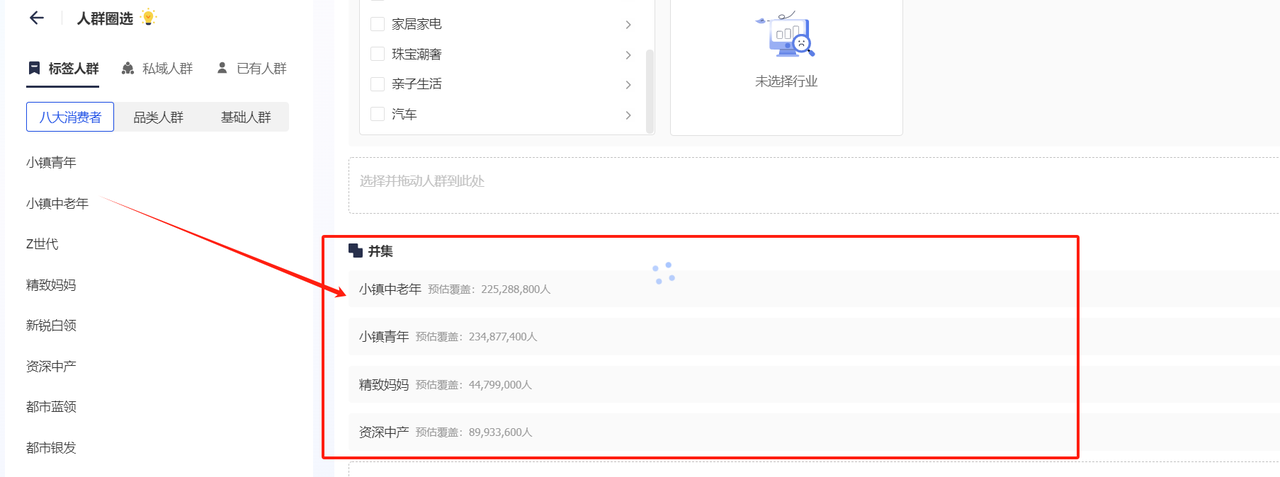The height and width of the screenshot is (477, 1280).
Task: Click the industry list scrollbar
Action: [x=650, y=90]
